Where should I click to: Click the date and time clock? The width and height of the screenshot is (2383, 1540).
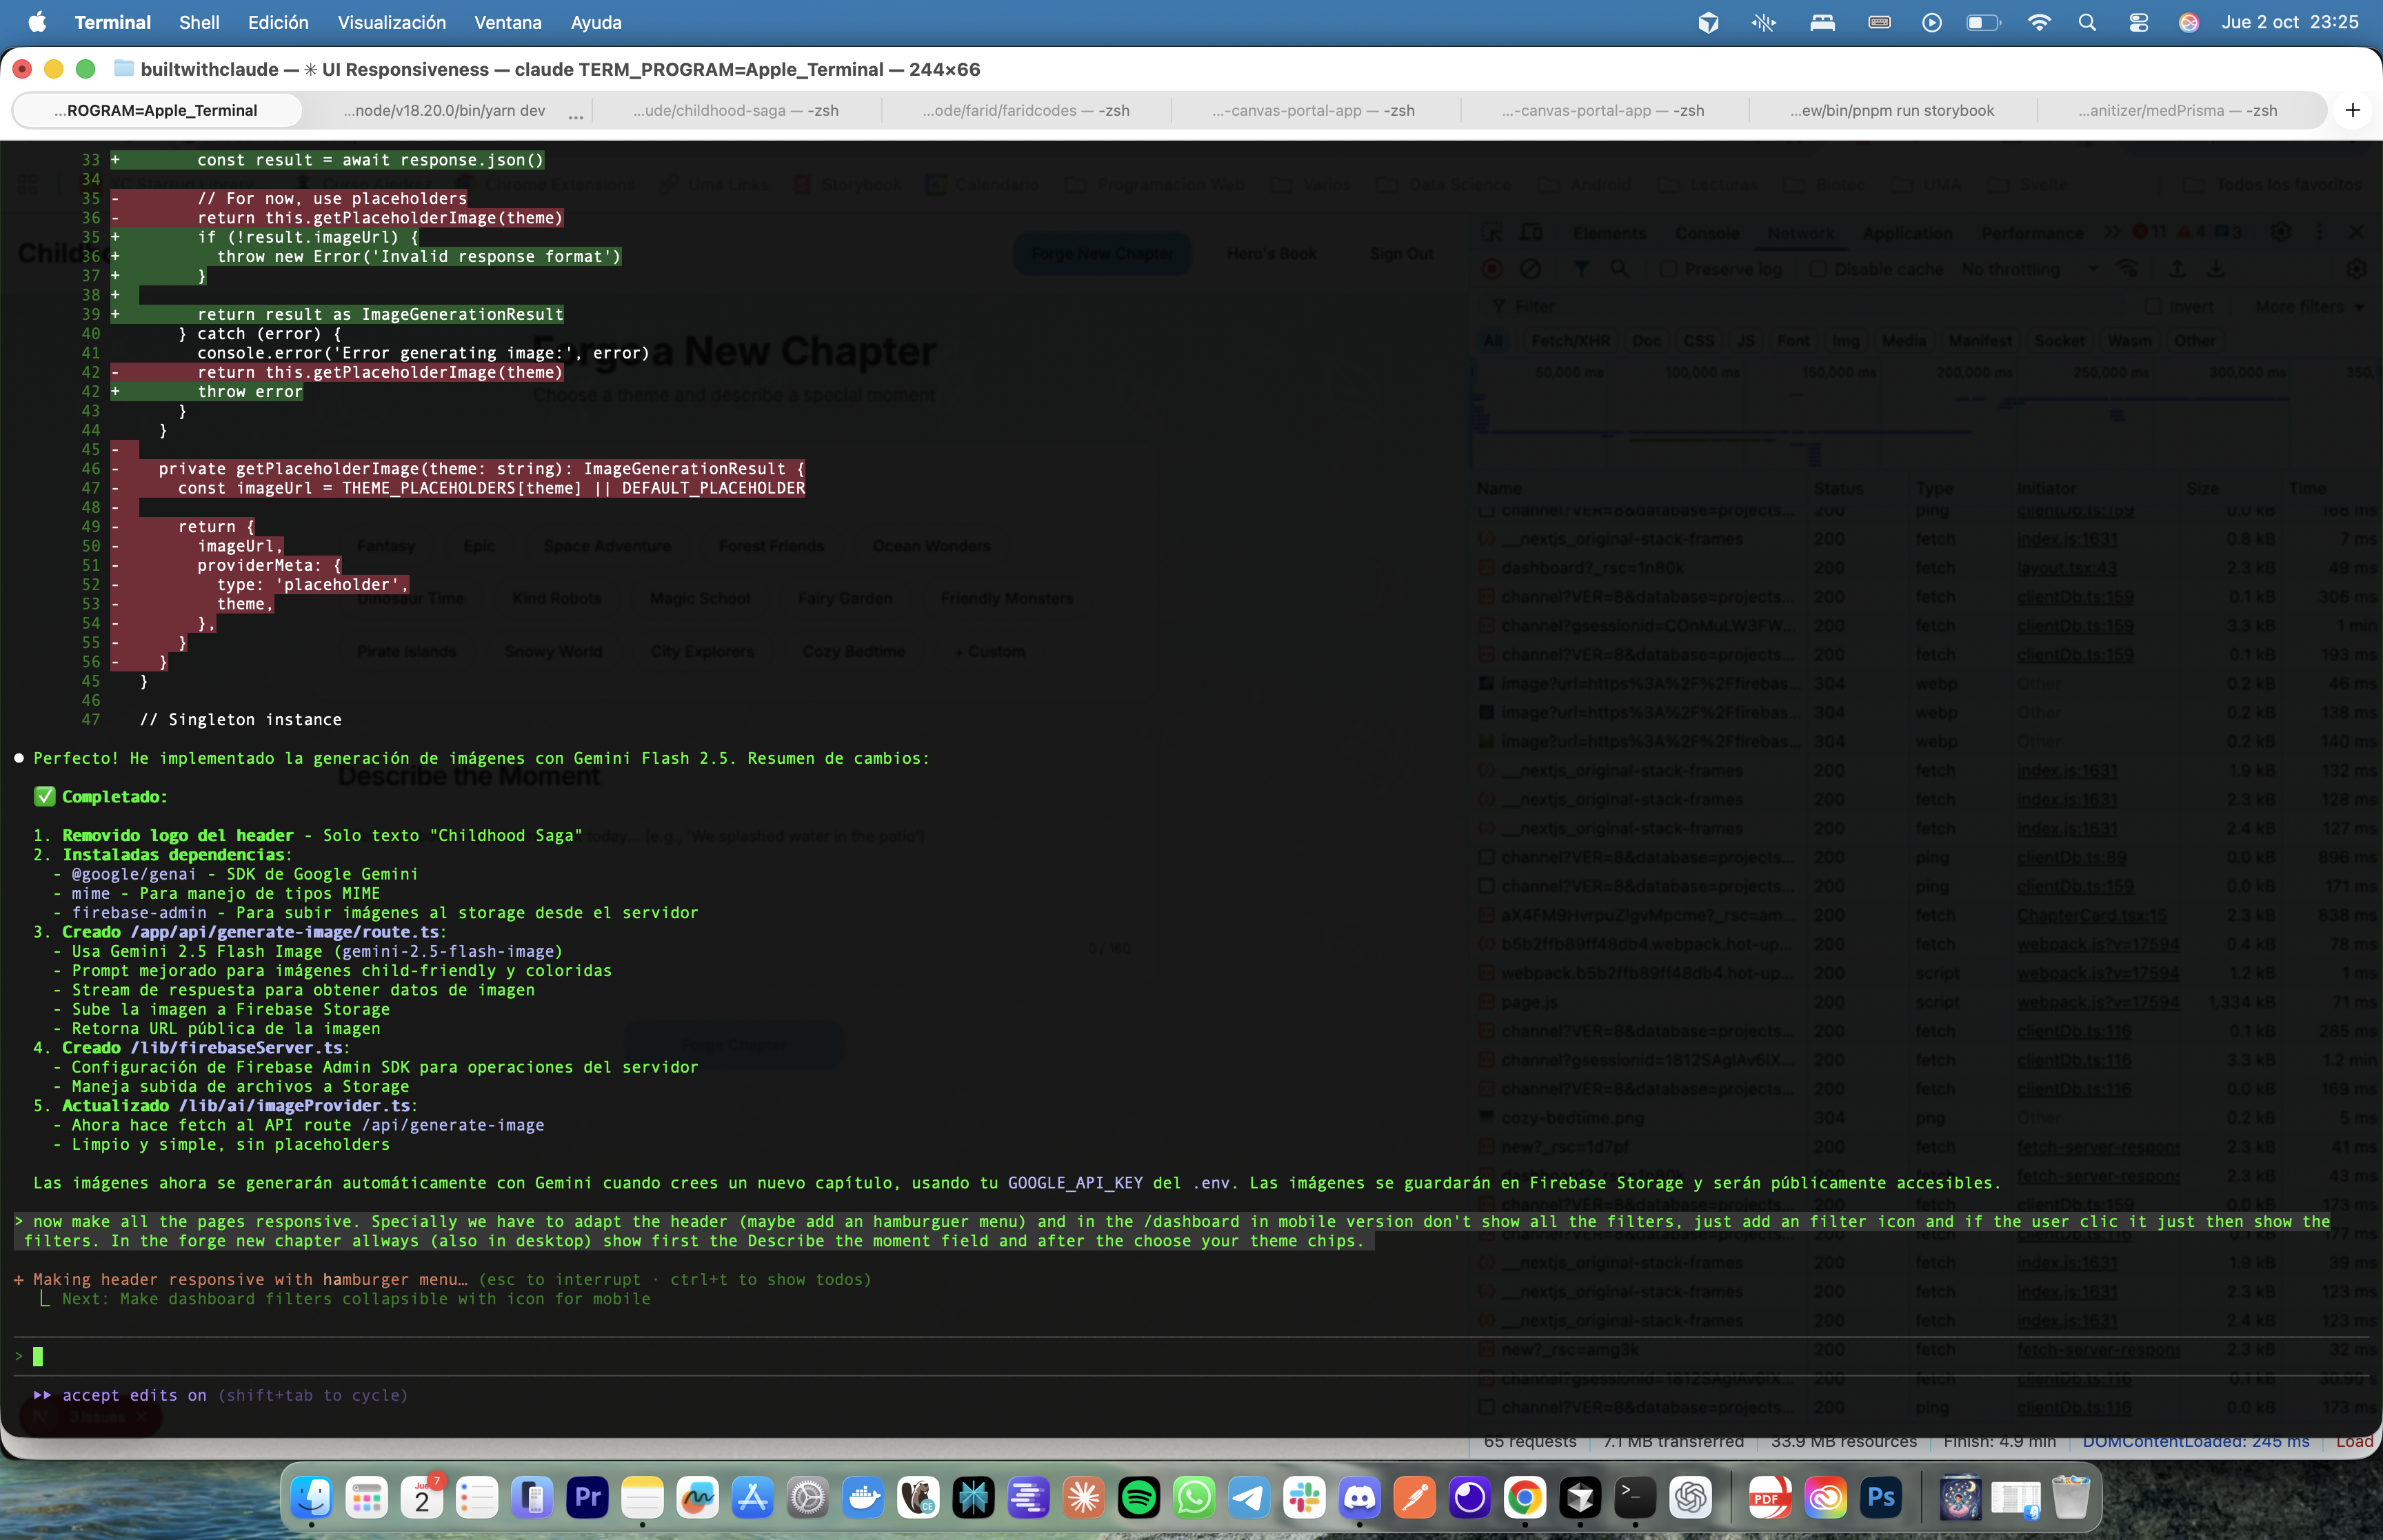2289,22
